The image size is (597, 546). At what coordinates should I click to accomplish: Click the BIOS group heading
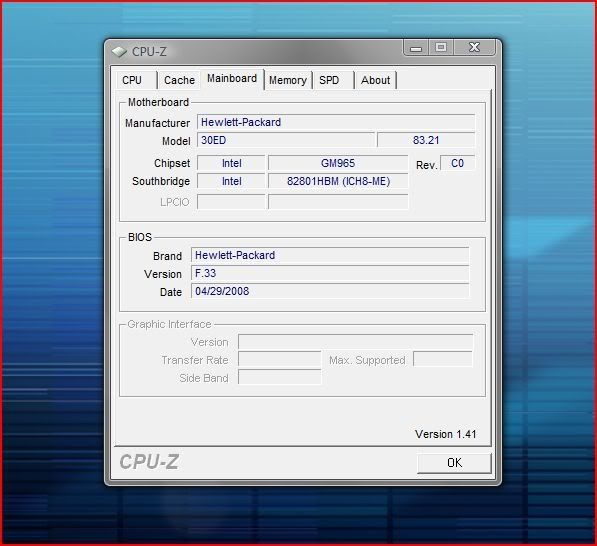[x=140, y=237]
